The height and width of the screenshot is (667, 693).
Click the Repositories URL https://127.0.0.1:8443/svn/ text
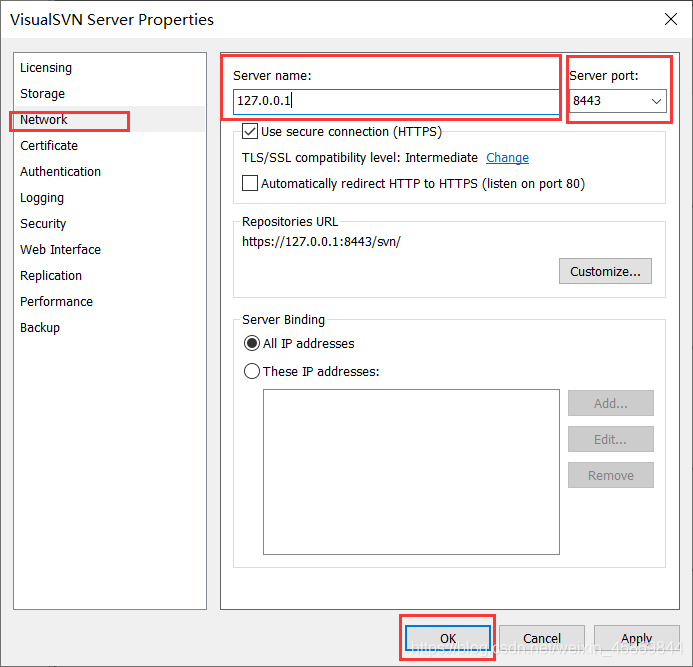pyautogui.click(x=321, y=242)
